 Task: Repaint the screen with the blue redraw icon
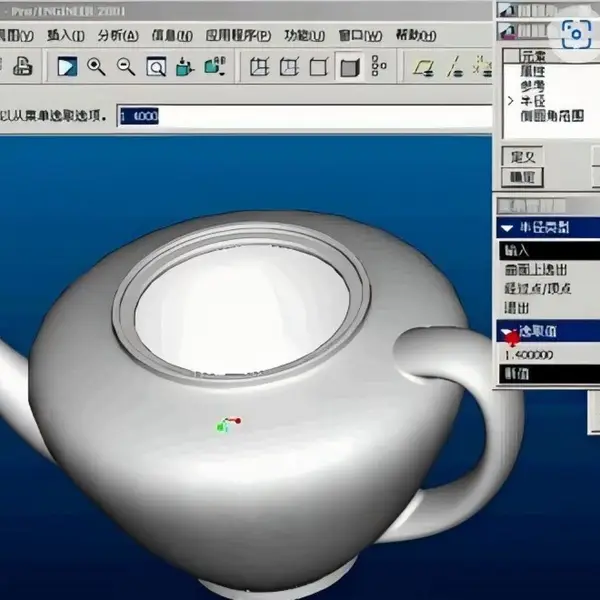click(x=67, y=67)
